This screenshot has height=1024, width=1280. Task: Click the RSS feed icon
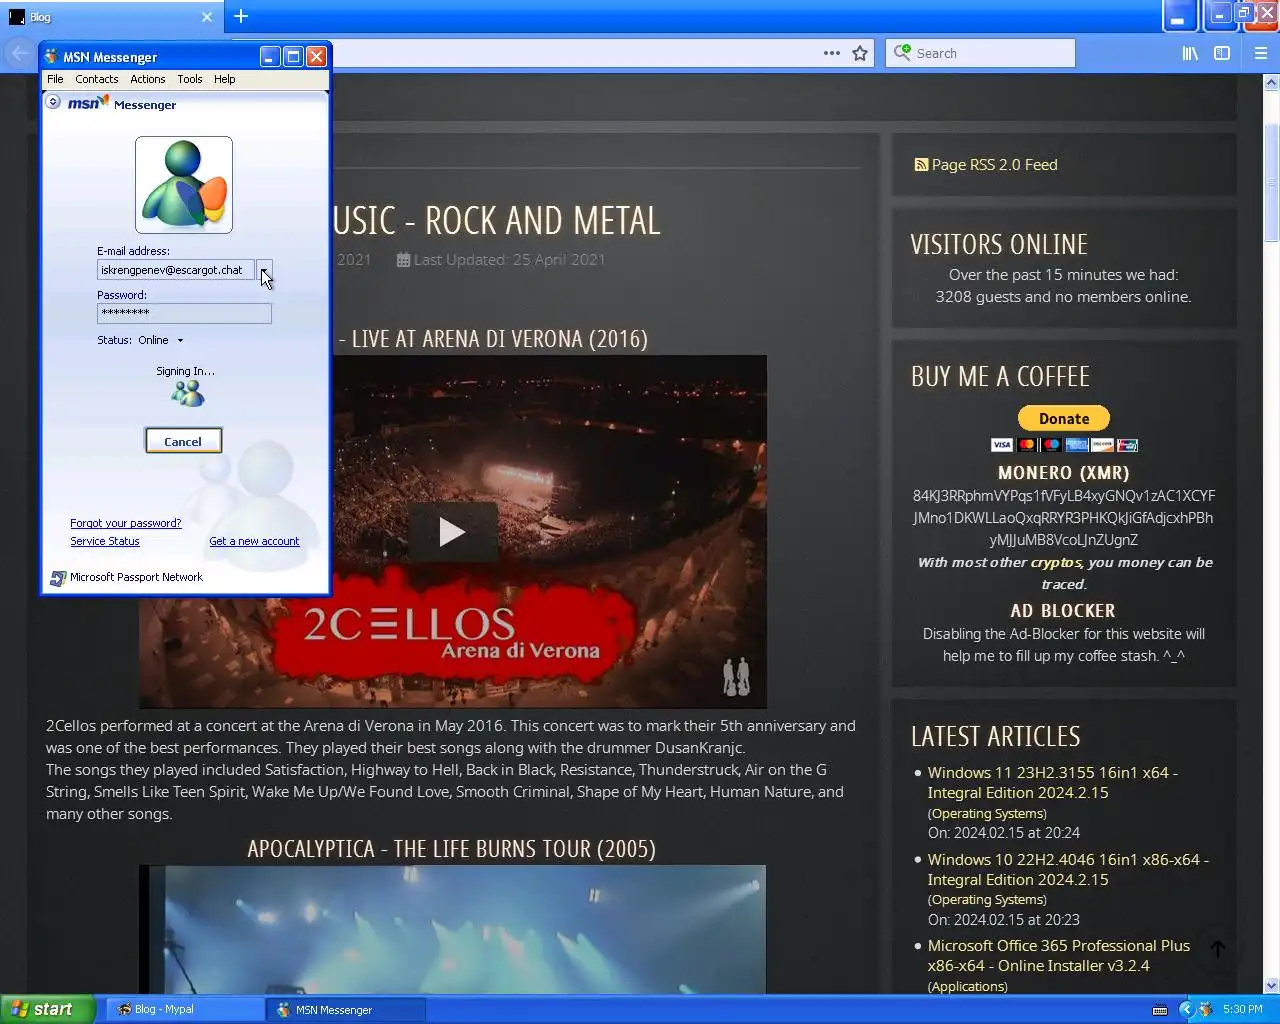[921, 165]
